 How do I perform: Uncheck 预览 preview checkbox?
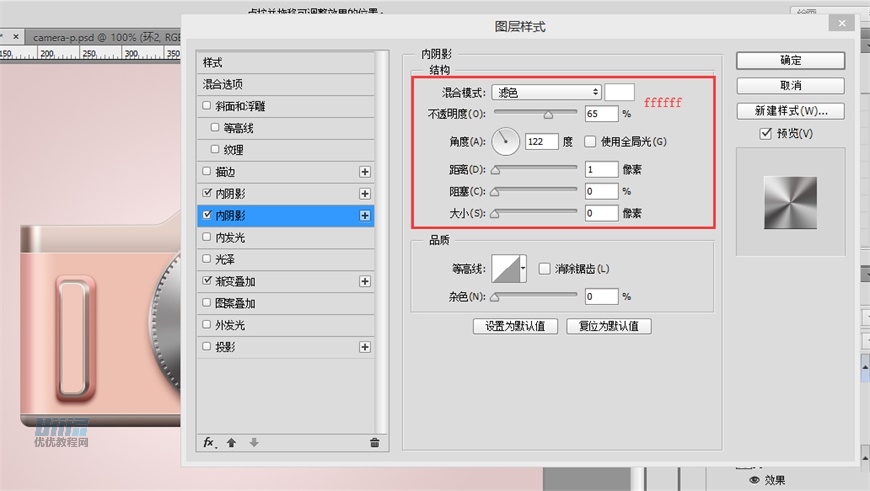pyautogui.click(x=766, y=133)
